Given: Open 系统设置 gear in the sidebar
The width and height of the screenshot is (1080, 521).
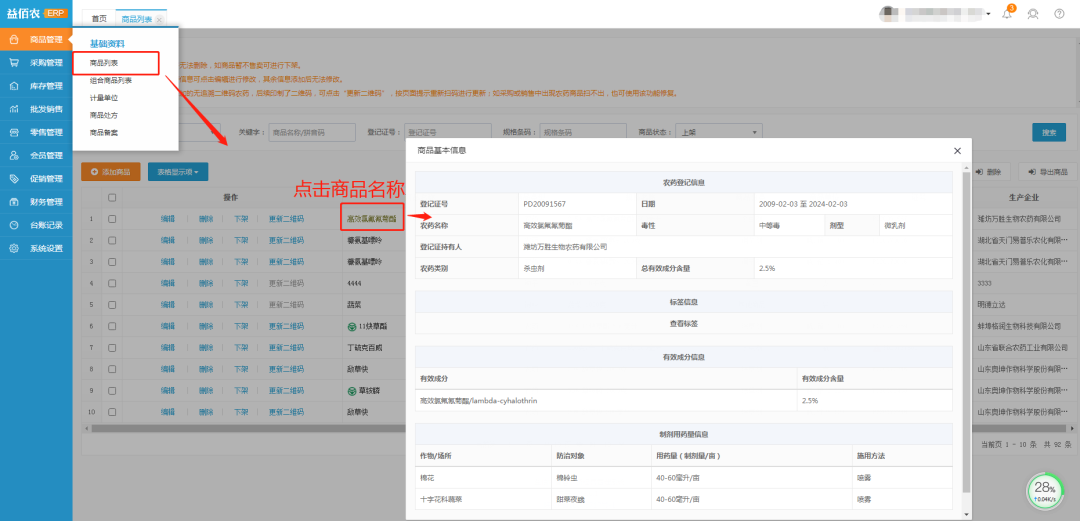Looking at the screenshot, I should (x=36, y=248).
